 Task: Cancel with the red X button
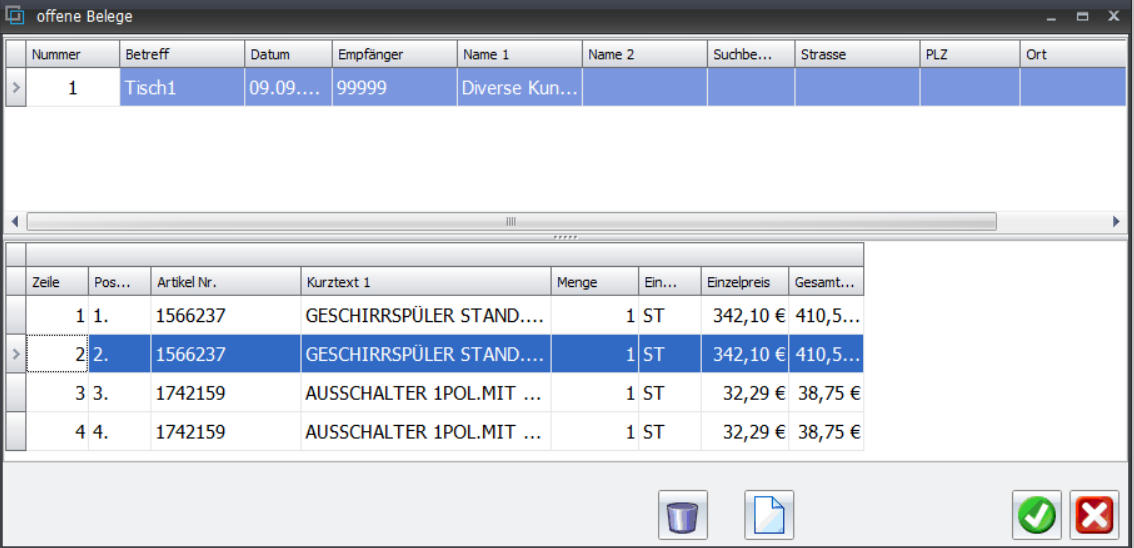tap(1094, 516)
